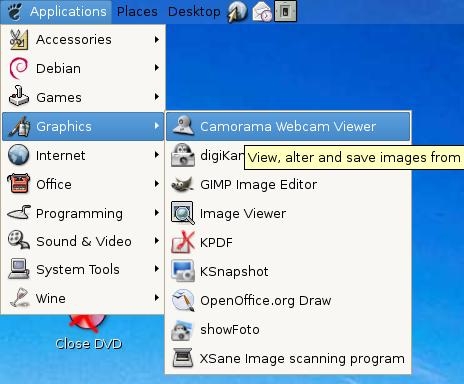This screenshot has width=464, height=384.
Task: Click the System Tools computer icon
Action: [x=19, y=269]
